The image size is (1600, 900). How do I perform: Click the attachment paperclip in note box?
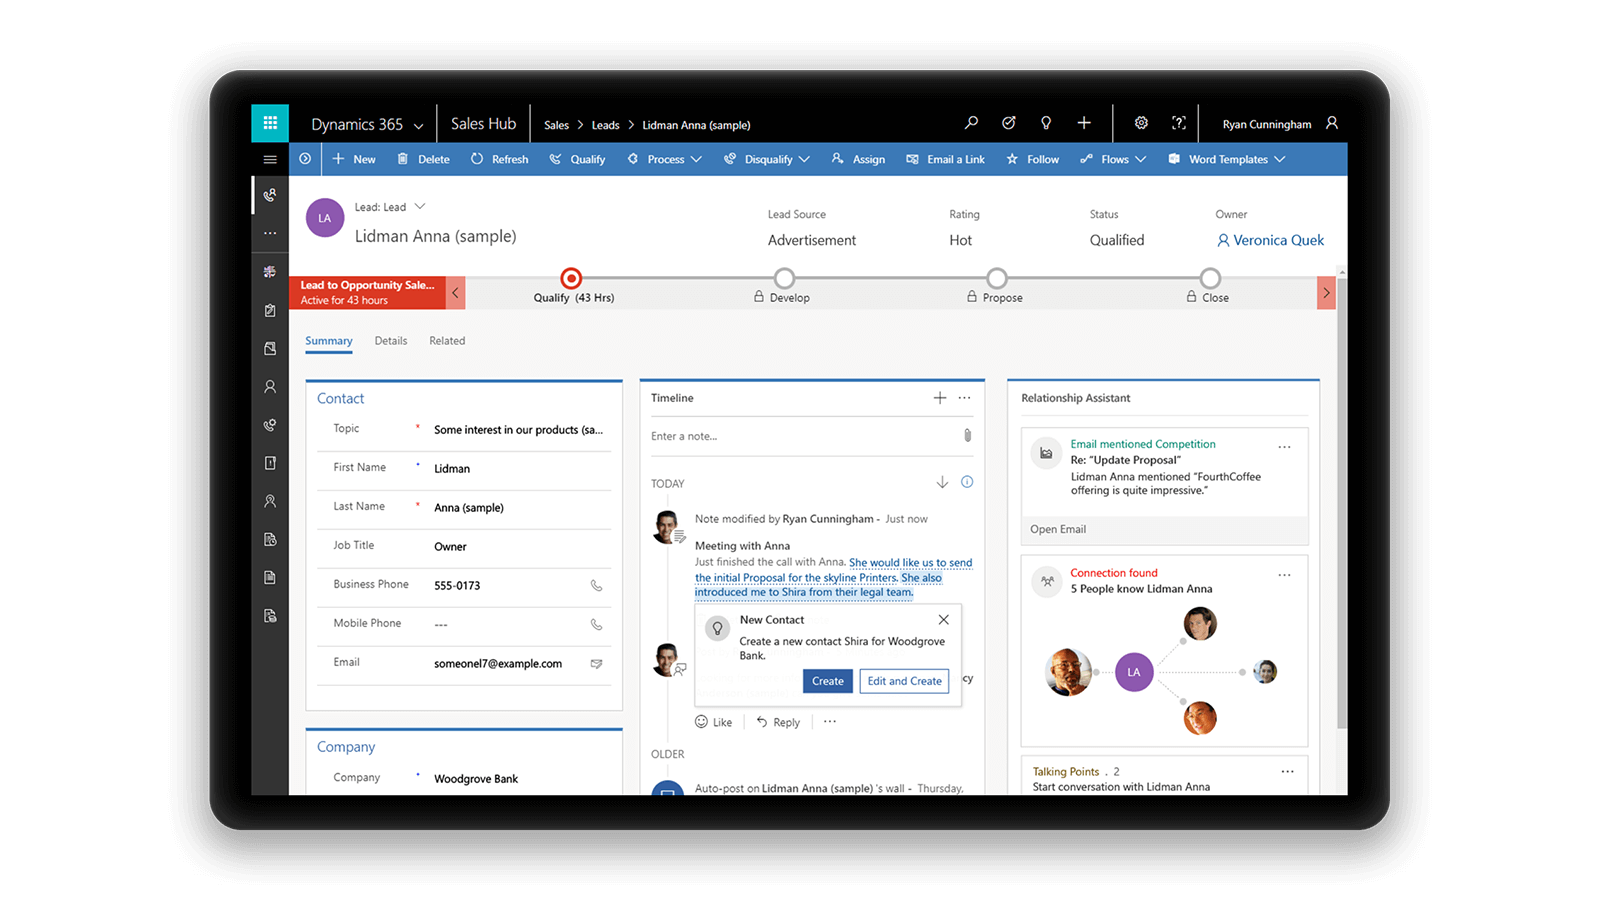pos(967,436)
